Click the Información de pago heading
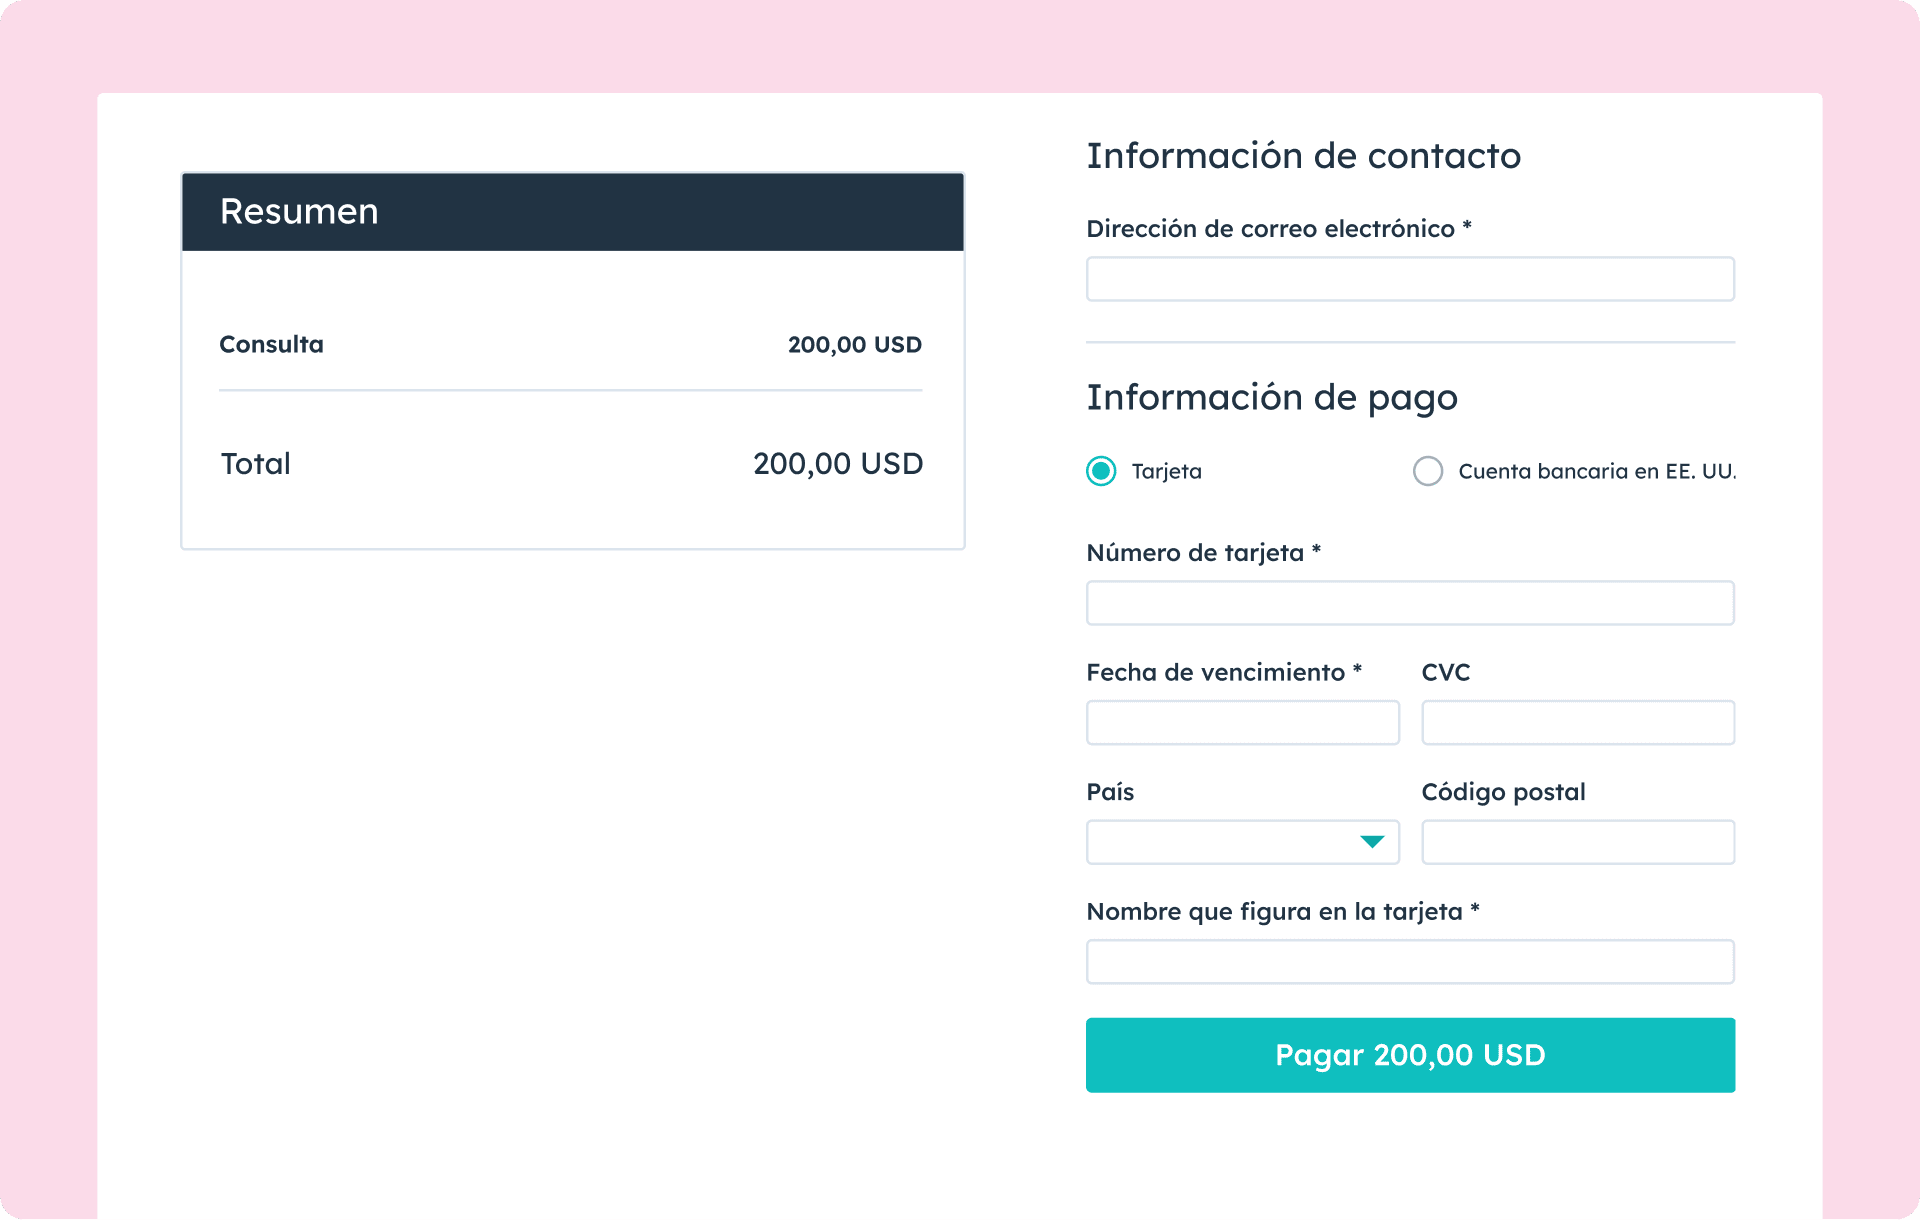Viewport: 1920px width, 1220px height. pos(1272,398)
